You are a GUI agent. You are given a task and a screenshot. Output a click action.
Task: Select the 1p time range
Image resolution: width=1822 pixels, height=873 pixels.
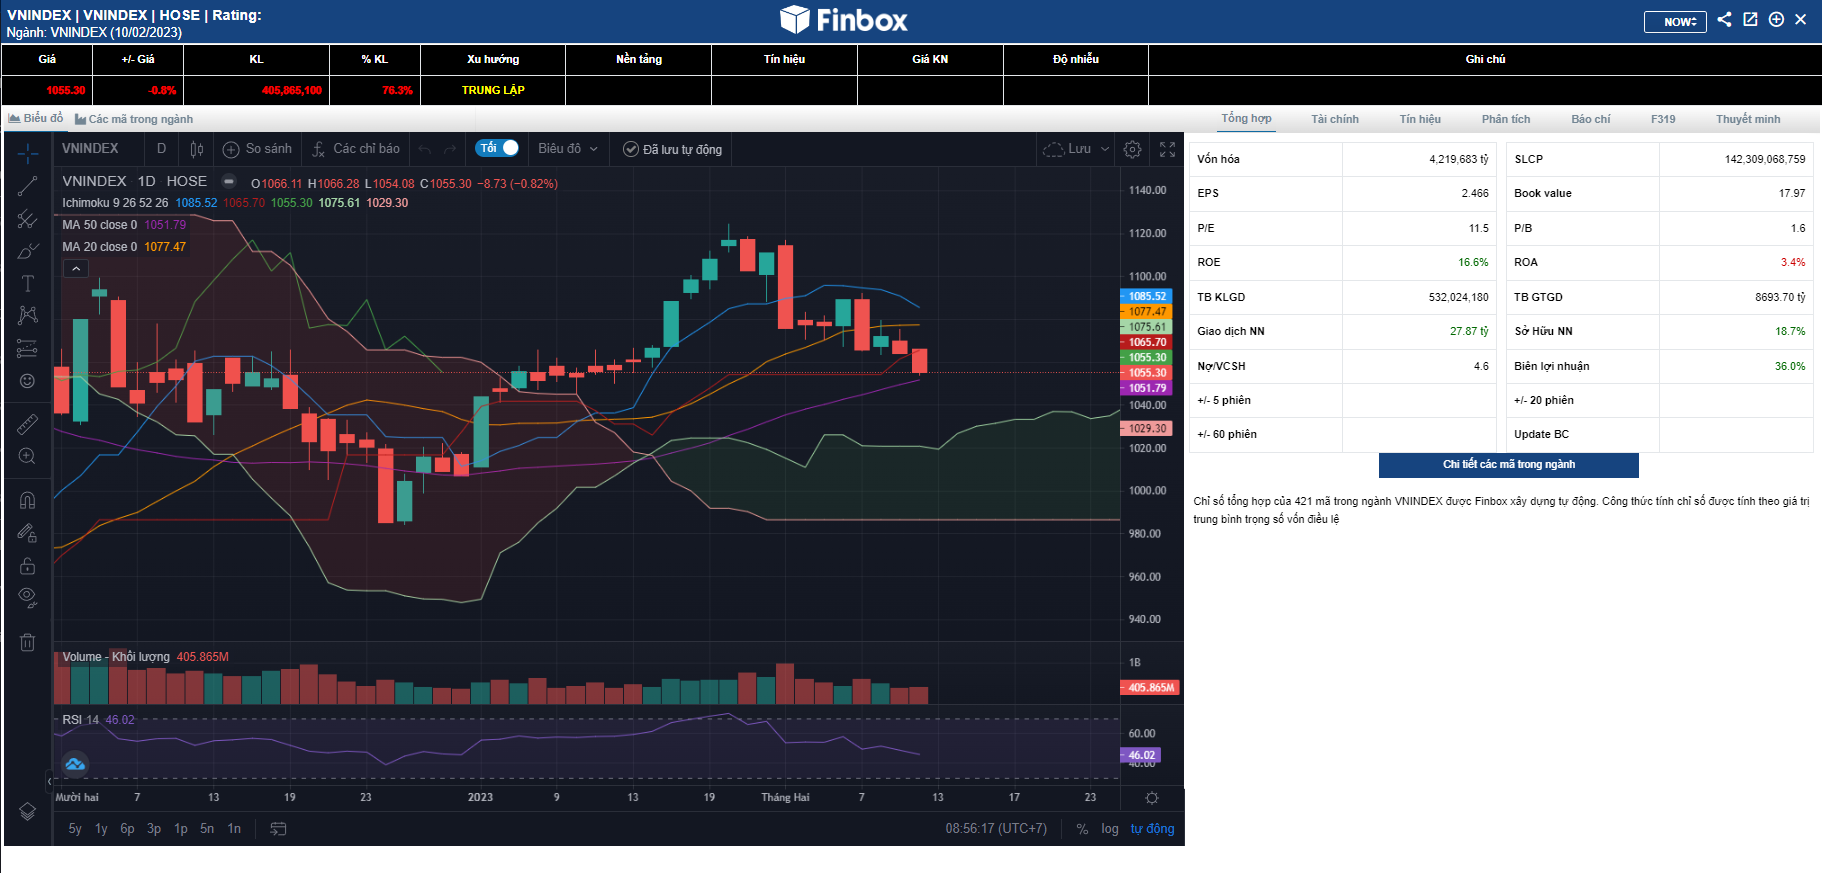(181, 828)
